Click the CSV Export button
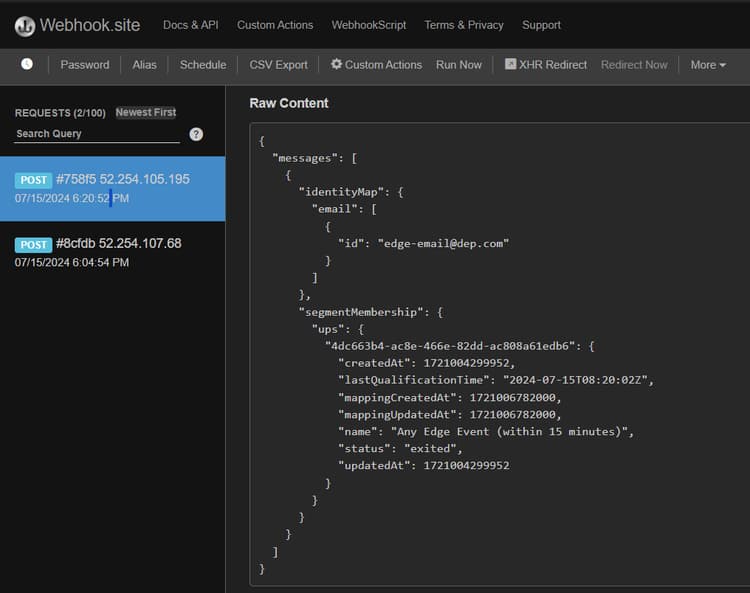The image size is (750, 593). click(x=278, y=65)
